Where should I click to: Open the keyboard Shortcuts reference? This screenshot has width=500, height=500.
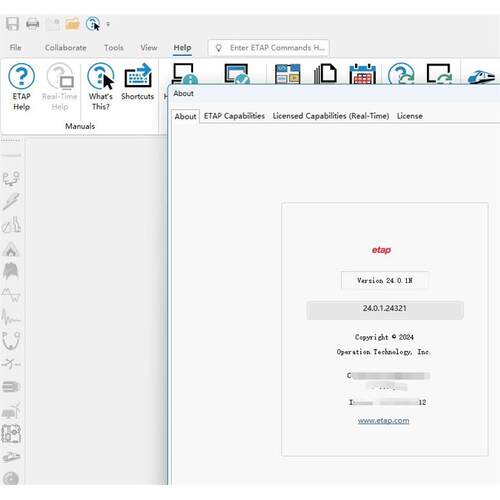138,82
